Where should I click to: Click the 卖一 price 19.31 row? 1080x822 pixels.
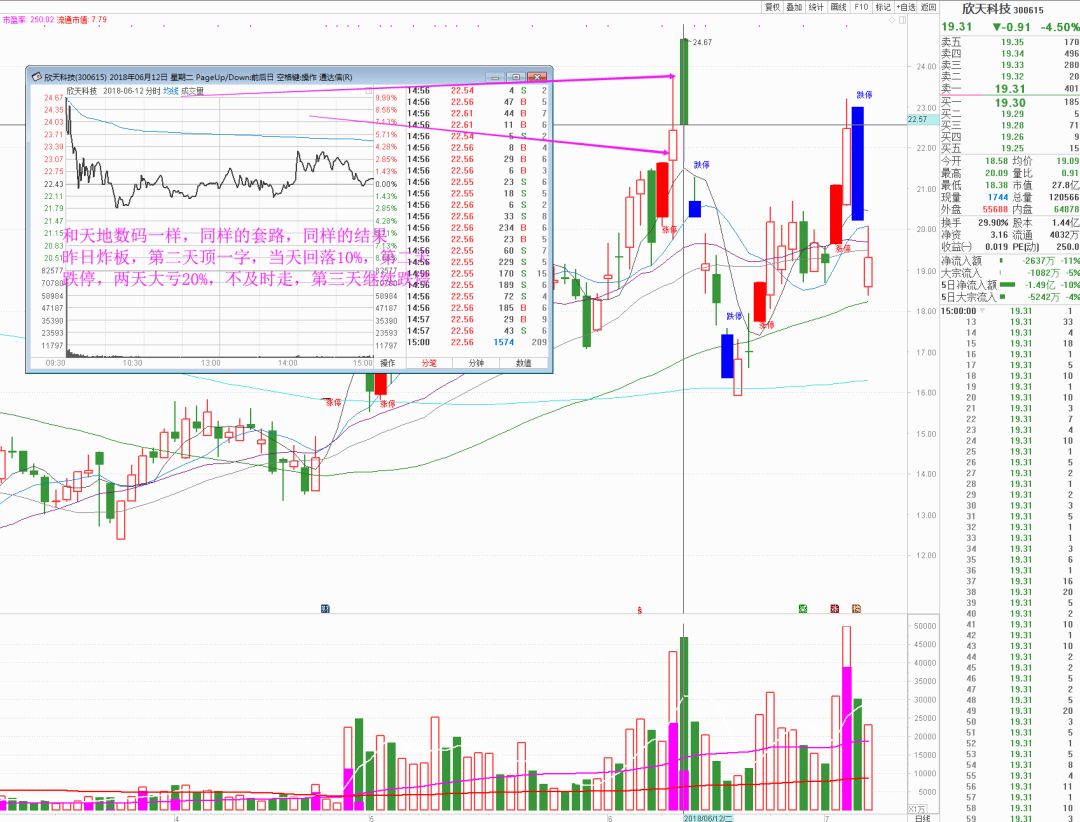pos(1010,89)
